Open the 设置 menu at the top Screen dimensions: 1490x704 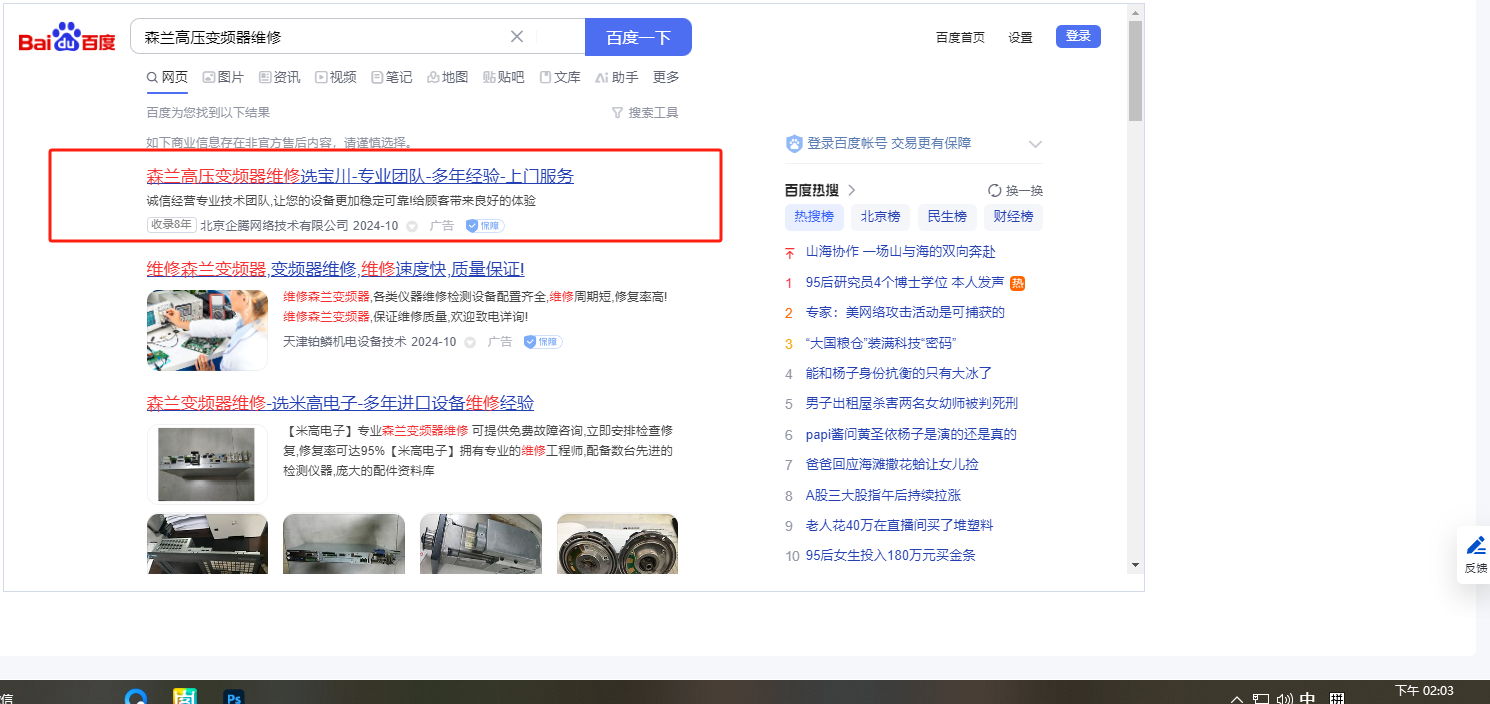(x=1020, y=38)
